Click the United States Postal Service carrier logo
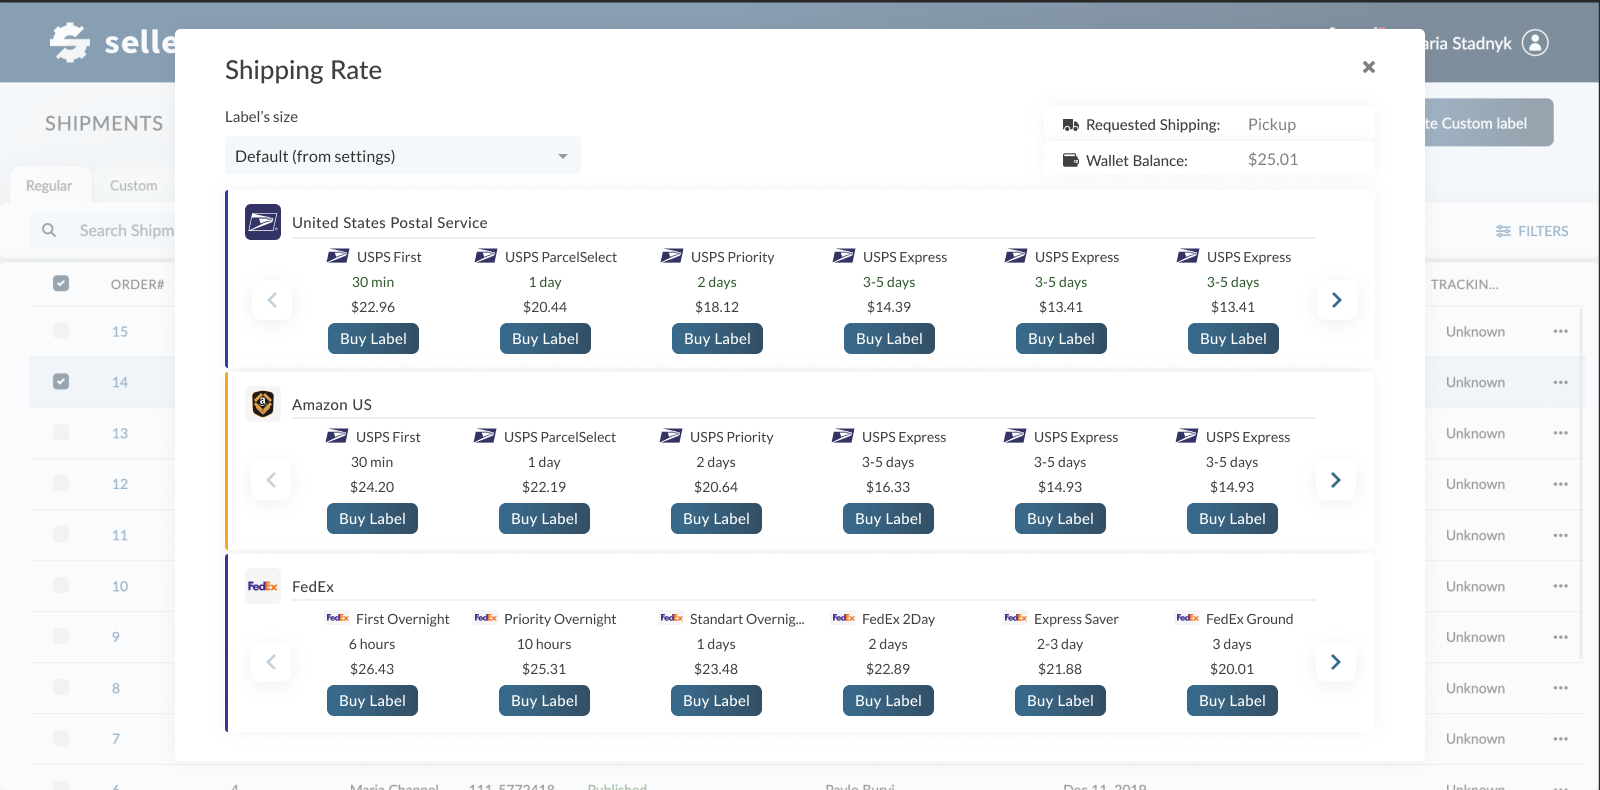The image size is (1600, 790). click(x=263, y=222)
